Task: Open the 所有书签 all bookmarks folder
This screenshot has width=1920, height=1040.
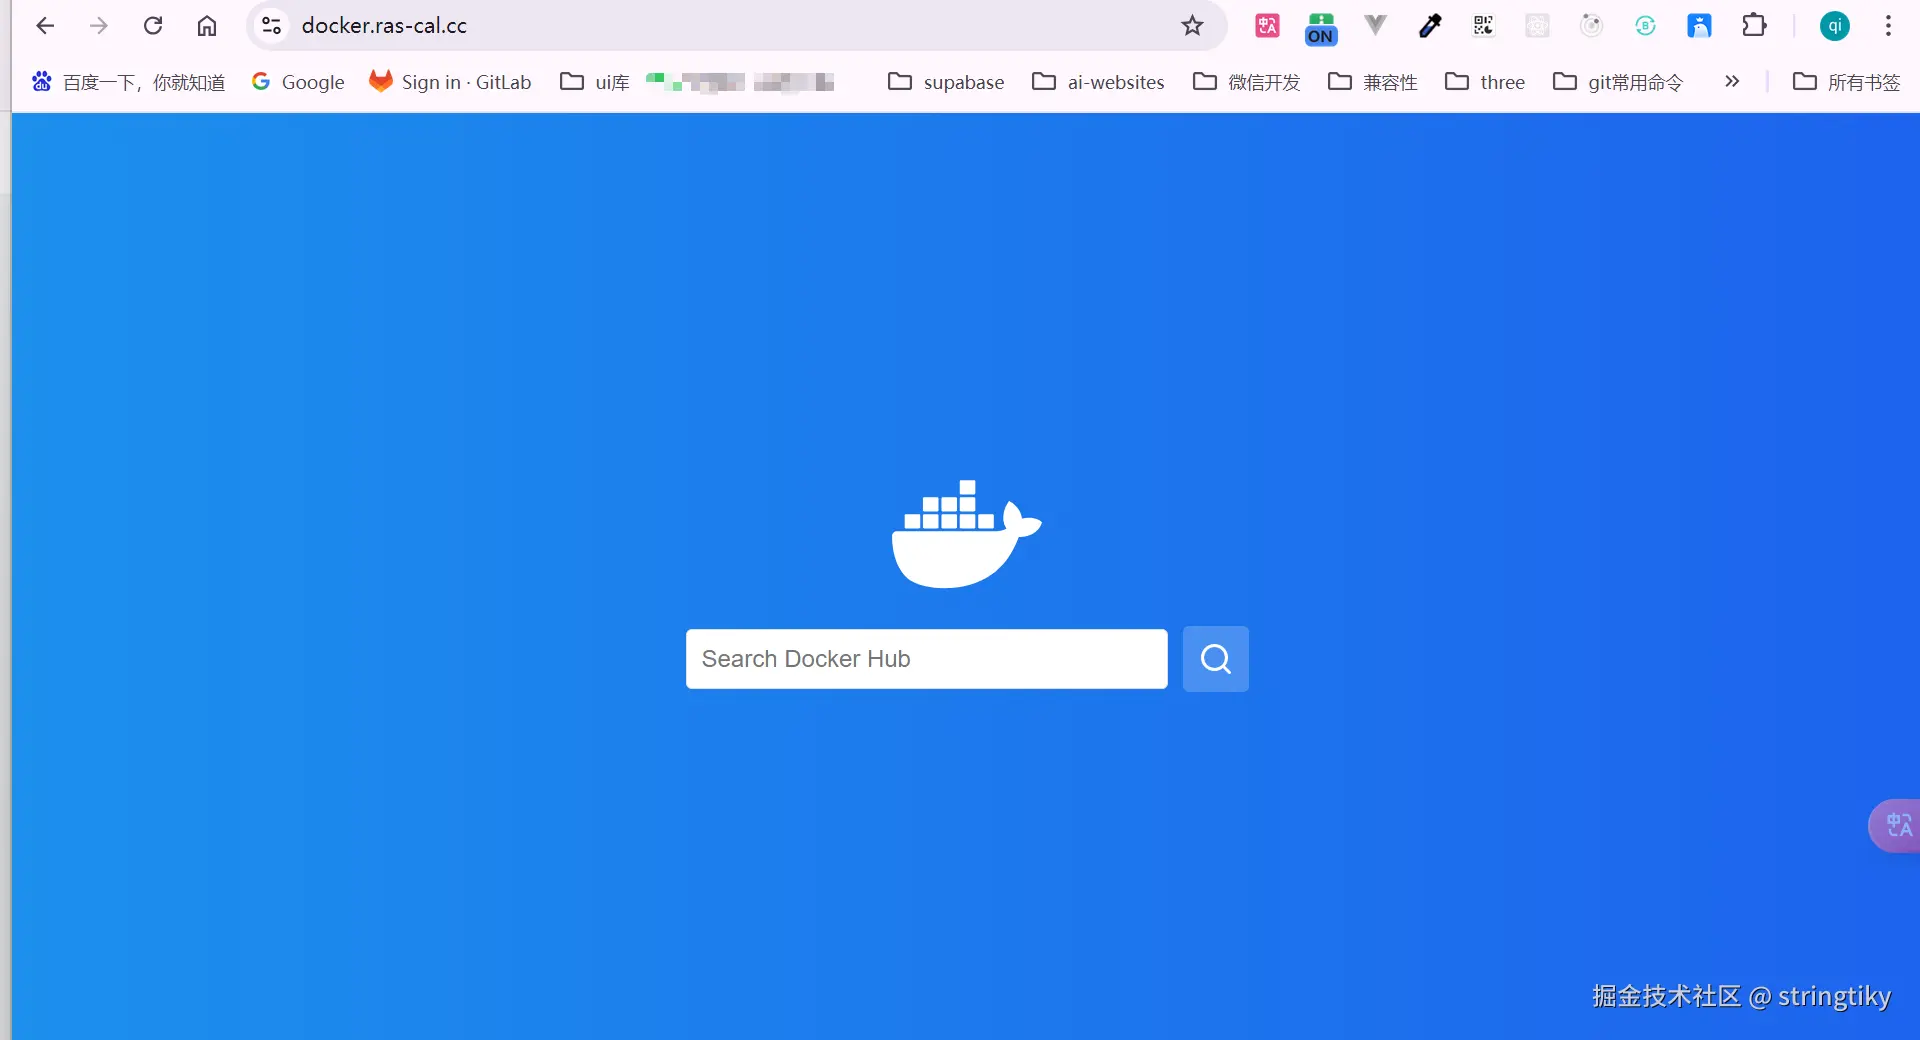Action: 1846,82
